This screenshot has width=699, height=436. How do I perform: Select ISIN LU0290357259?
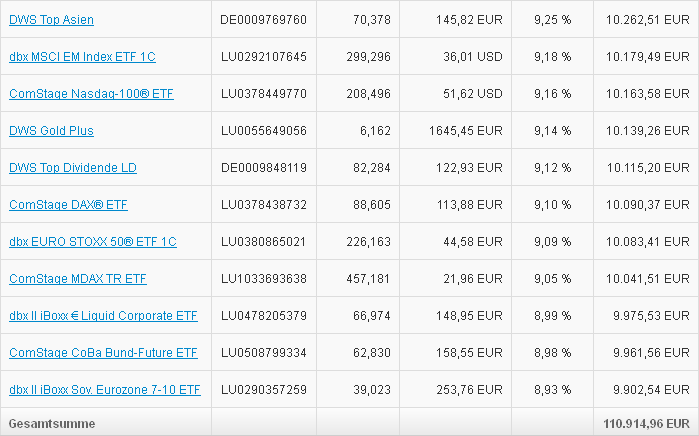[x=263, y=390]
